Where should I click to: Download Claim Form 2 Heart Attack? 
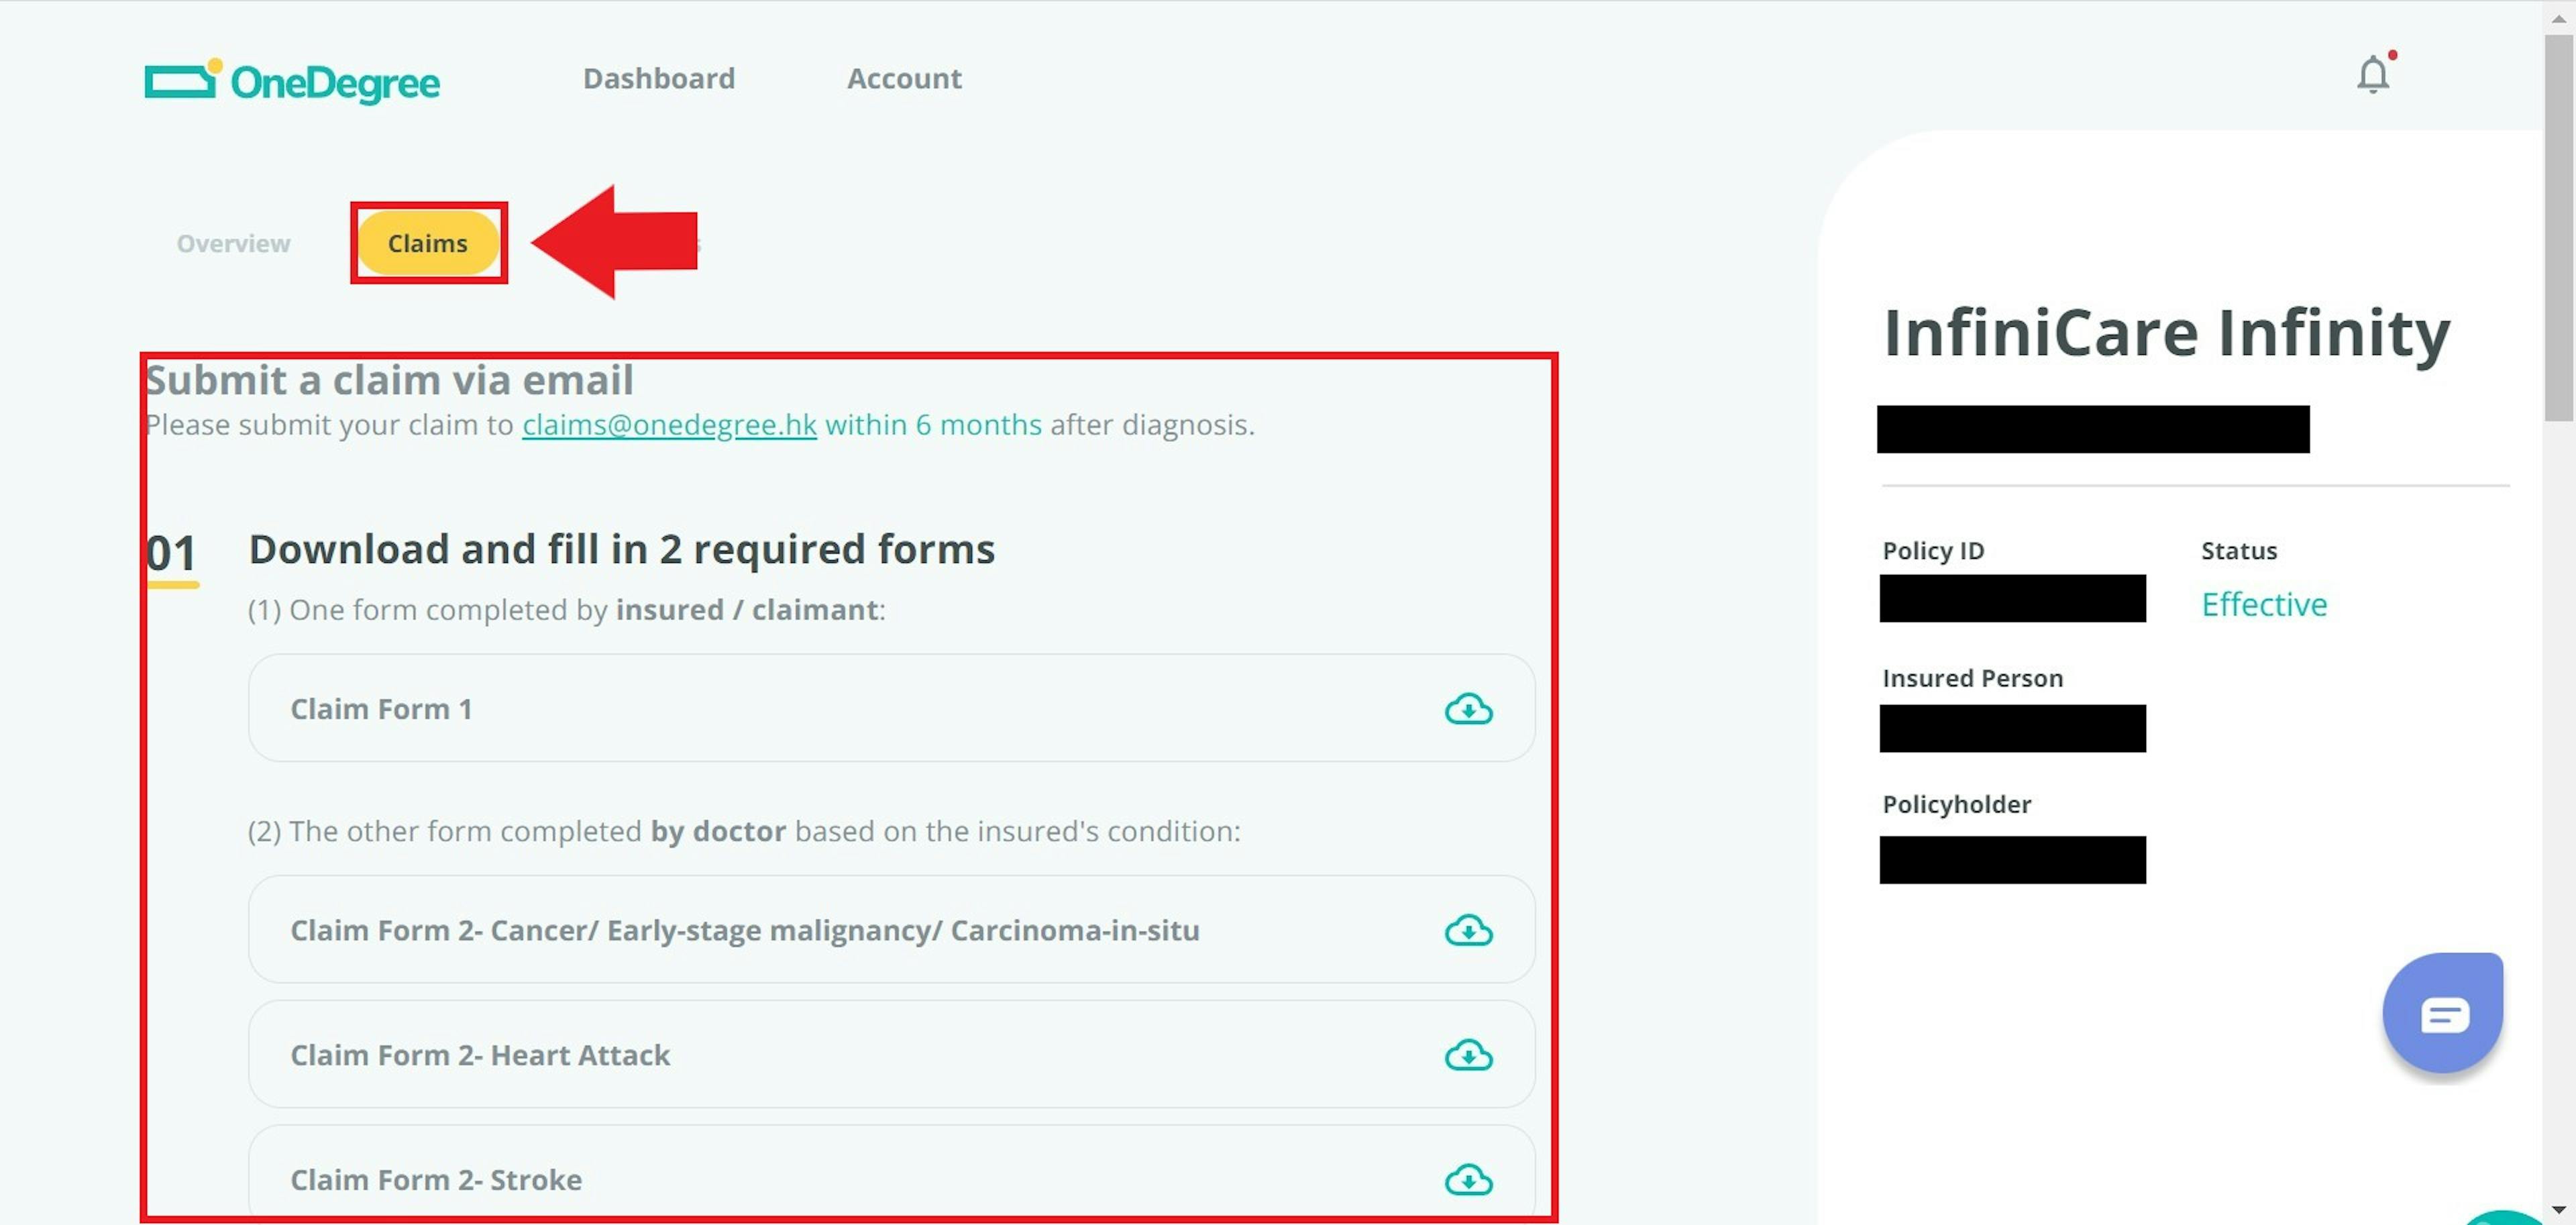[x=1467, y=1054]
